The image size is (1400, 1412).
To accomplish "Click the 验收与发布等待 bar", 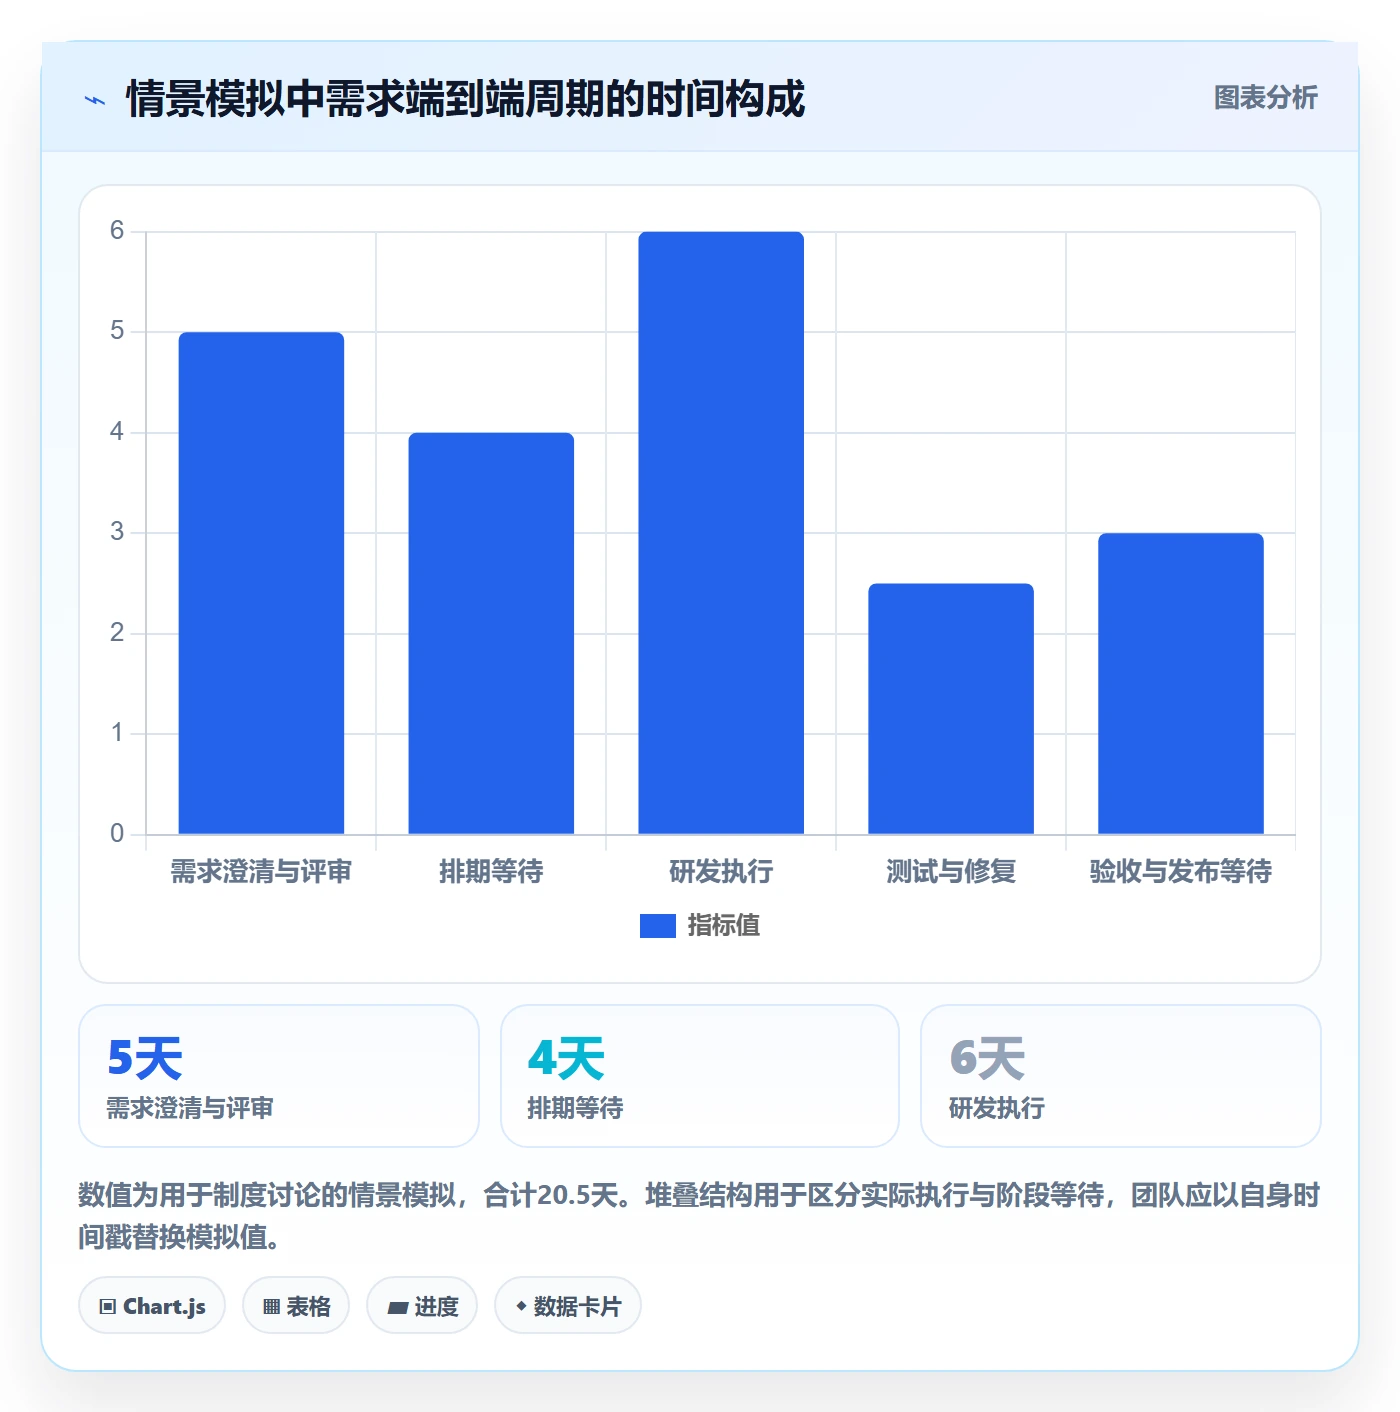I will (1181, 683).
